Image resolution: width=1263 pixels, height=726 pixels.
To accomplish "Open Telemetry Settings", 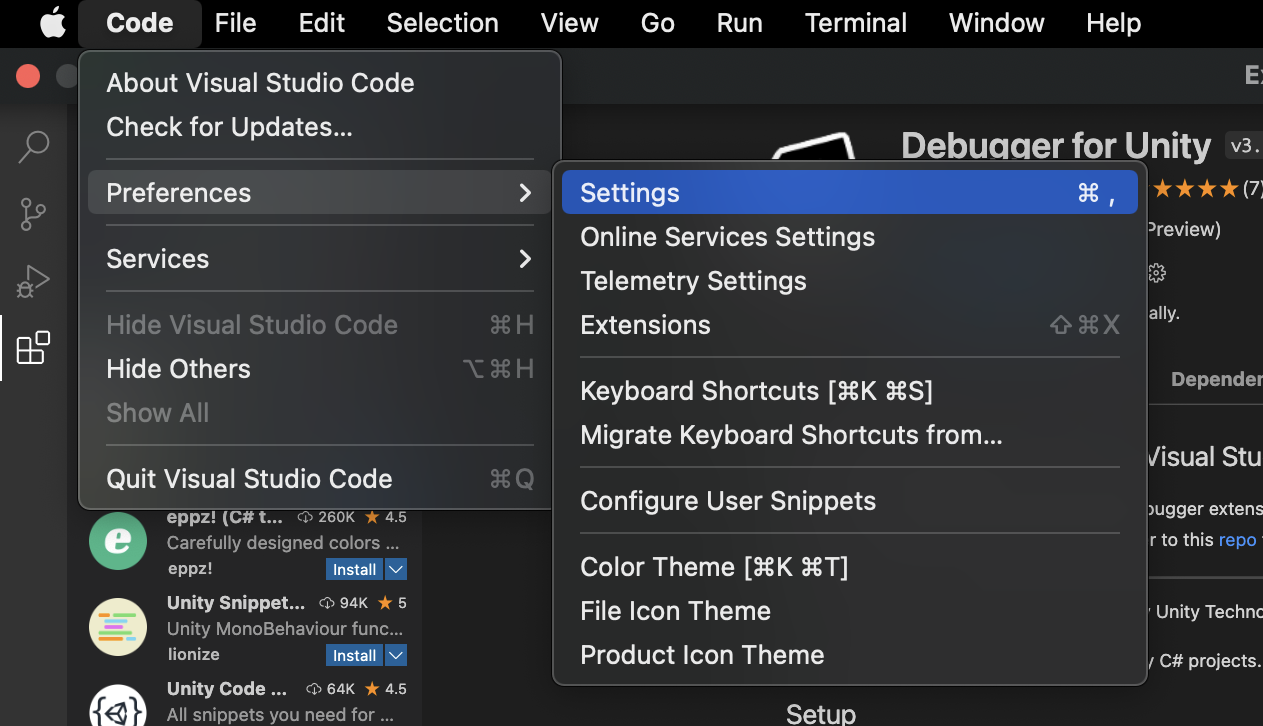I will 850,280.
